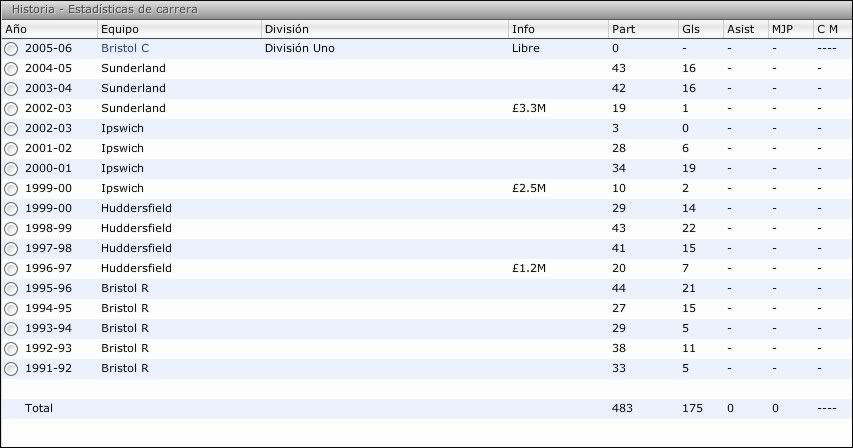Sort by the Equipo column header
Viewport: 853px width, 448px height.
pos(179,29)
